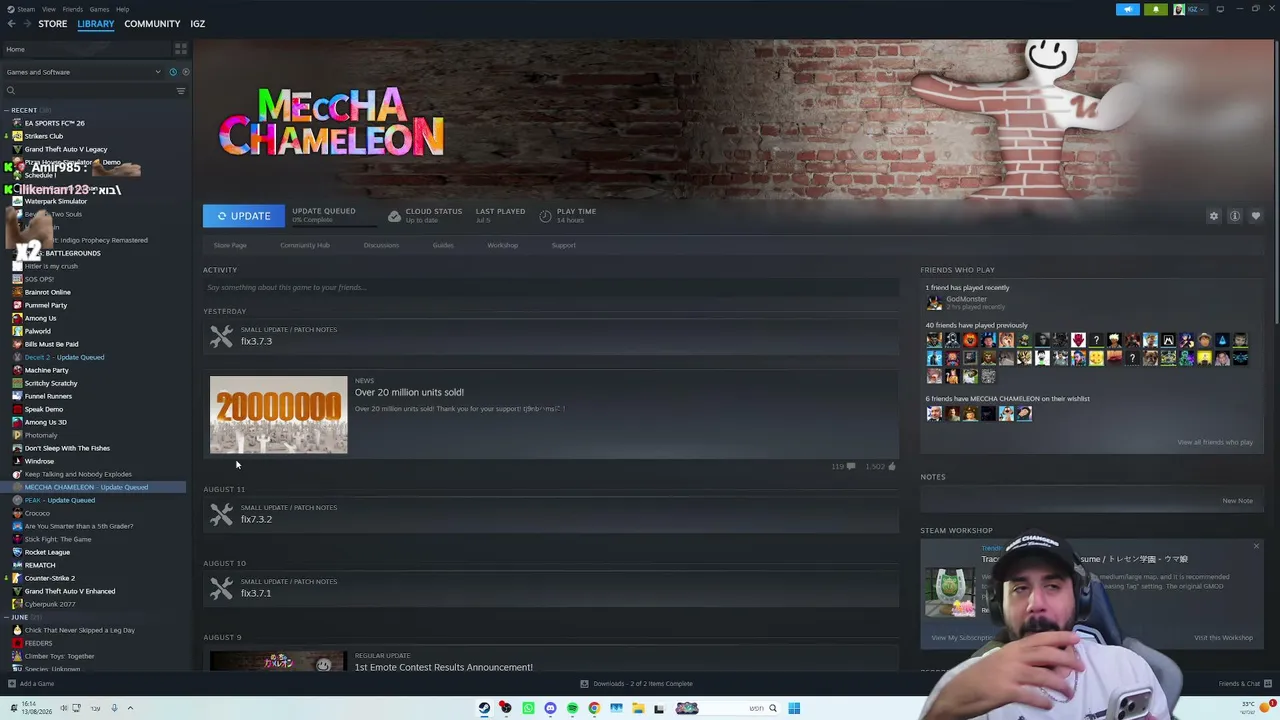The width and height of the screenshot is (1280, 720).
Task: Open the Workshop link
Action: click(x=503, y=245)
